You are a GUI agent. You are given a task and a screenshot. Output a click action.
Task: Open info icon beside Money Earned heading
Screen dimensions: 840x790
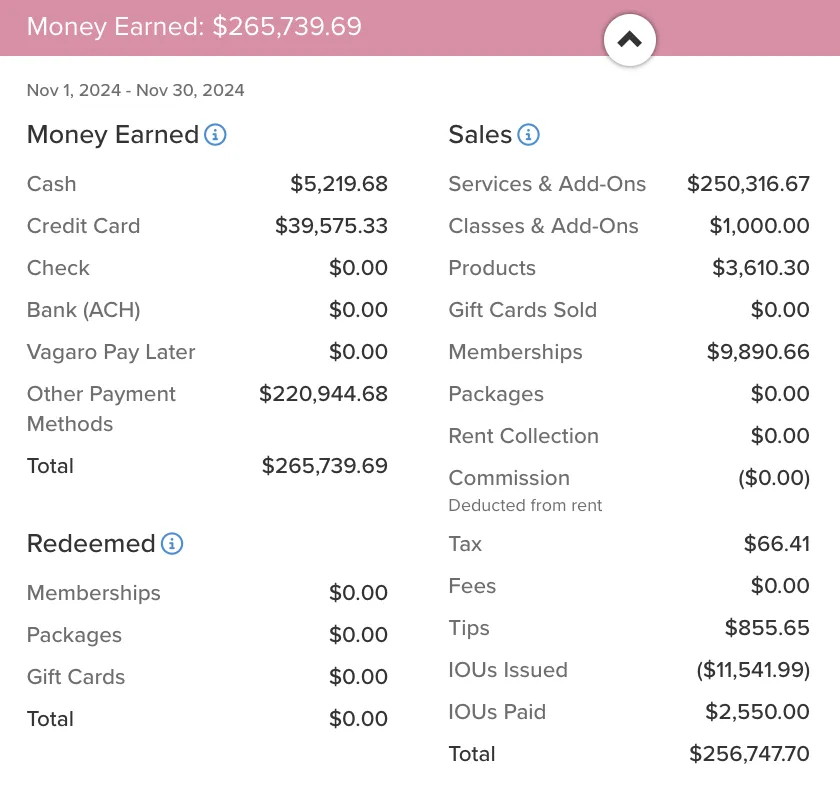[215, 134]
